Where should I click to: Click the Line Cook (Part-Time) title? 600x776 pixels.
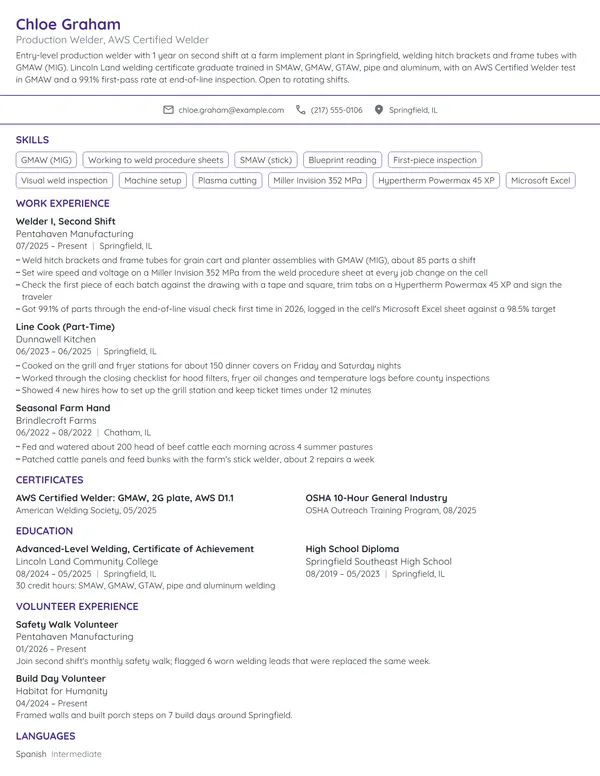pos(65,327)
